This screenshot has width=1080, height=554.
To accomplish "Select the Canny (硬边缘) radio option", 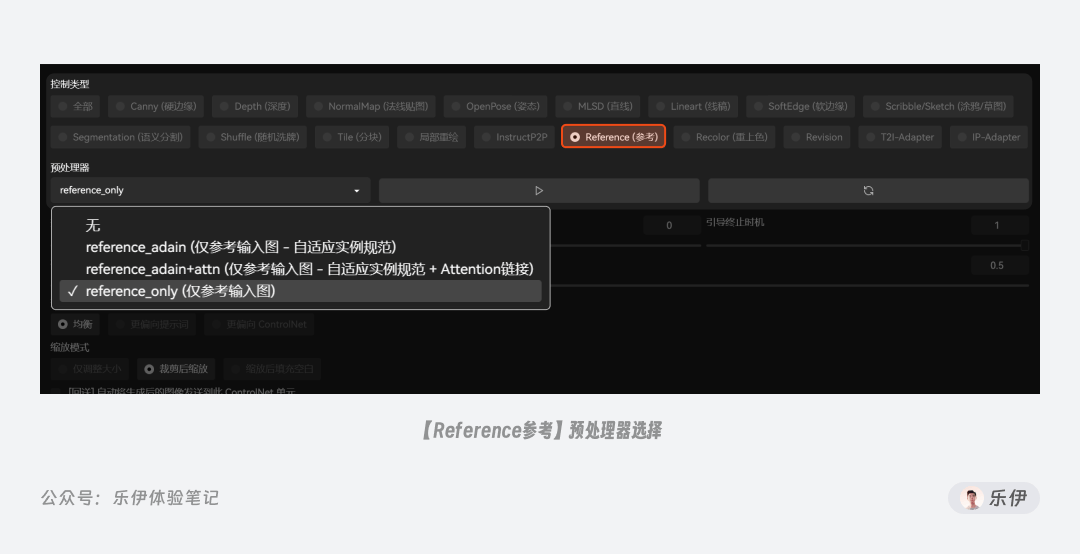I will pos(156,106).
